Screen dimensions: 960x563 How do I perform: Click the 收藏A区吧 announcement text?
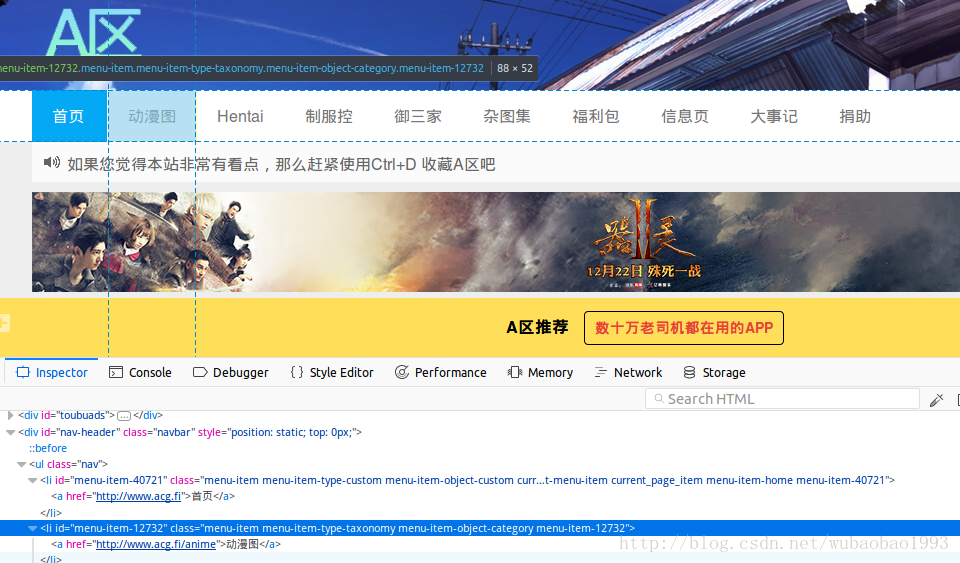coord(458,165)
